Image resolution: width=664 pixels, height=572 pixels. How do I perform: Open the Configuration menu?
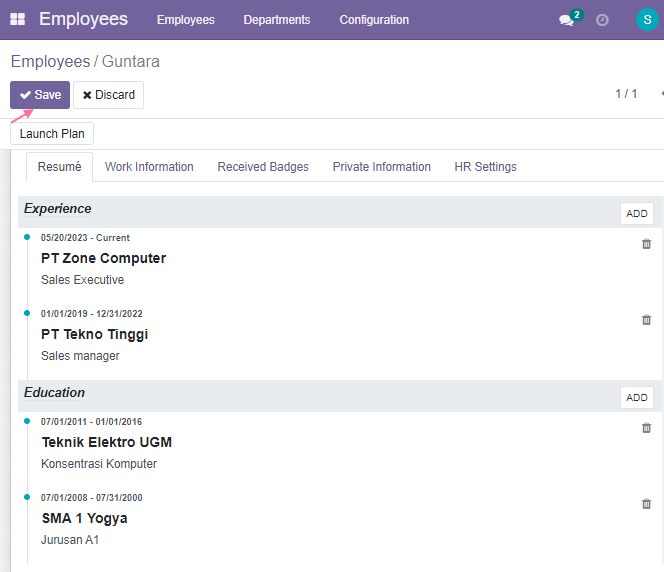(x=374, y=20)
